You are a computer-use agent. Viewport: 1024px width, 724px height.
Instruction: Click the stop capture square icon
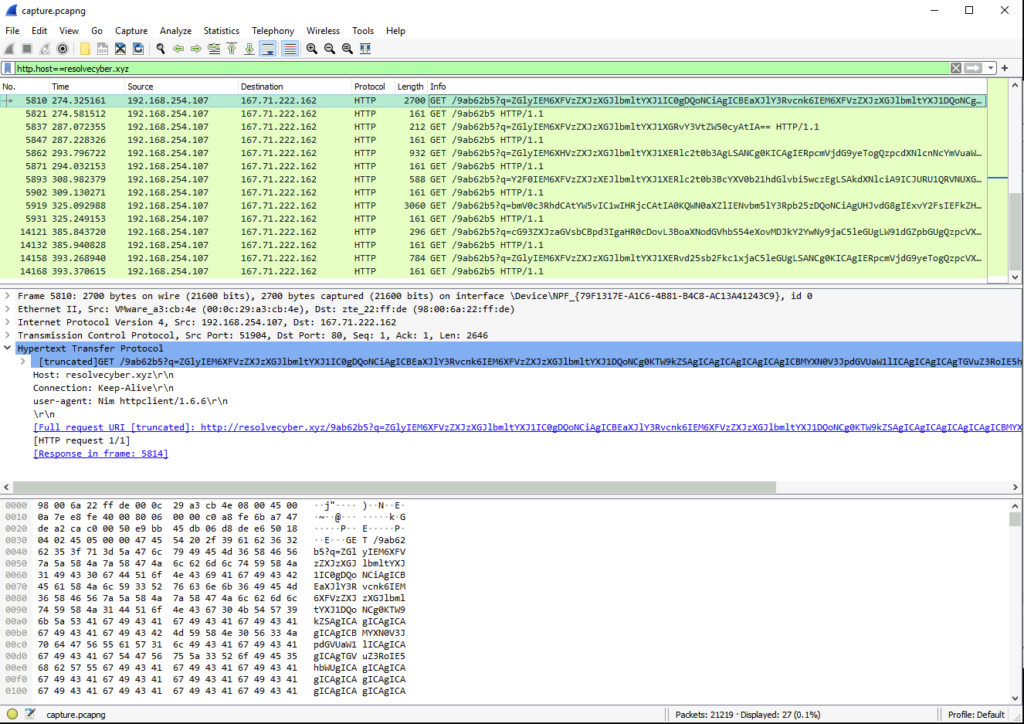click(27, 49)
